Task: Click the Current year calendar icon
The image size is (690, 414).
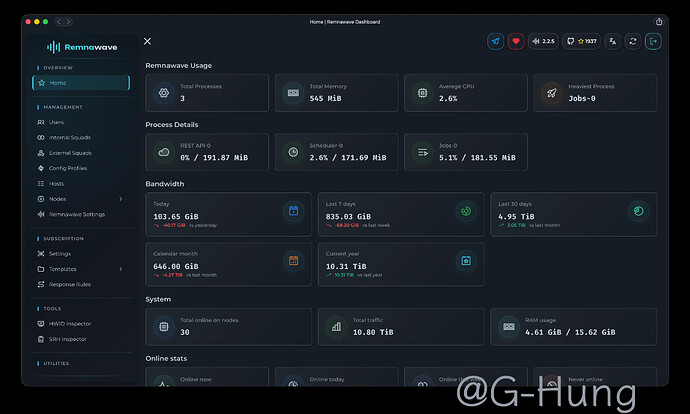Action: point(466,260)
